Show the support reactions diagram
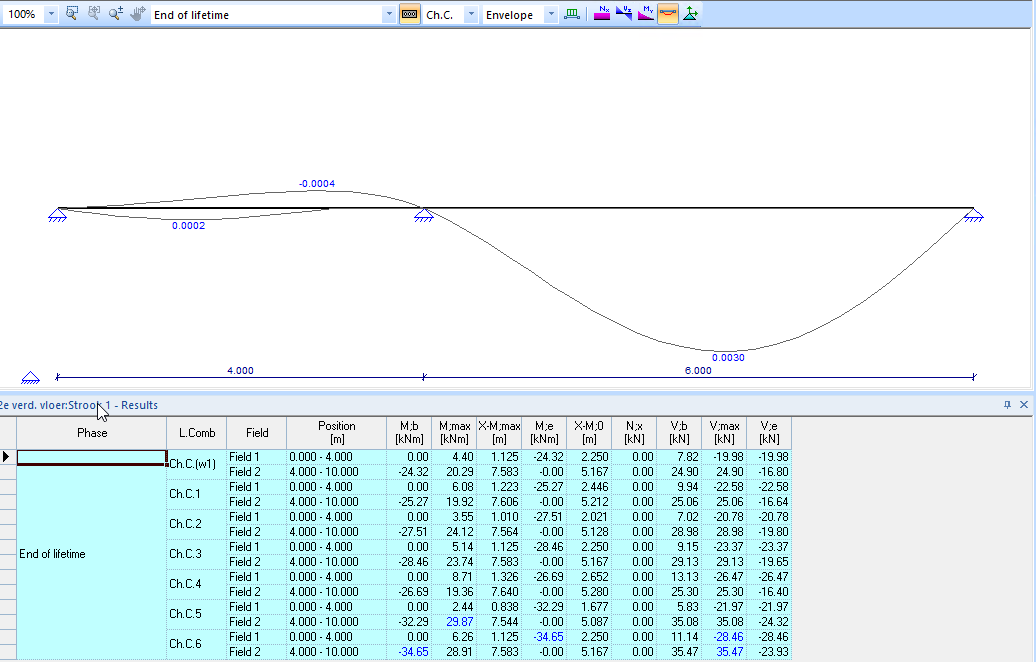 (690, 14)
